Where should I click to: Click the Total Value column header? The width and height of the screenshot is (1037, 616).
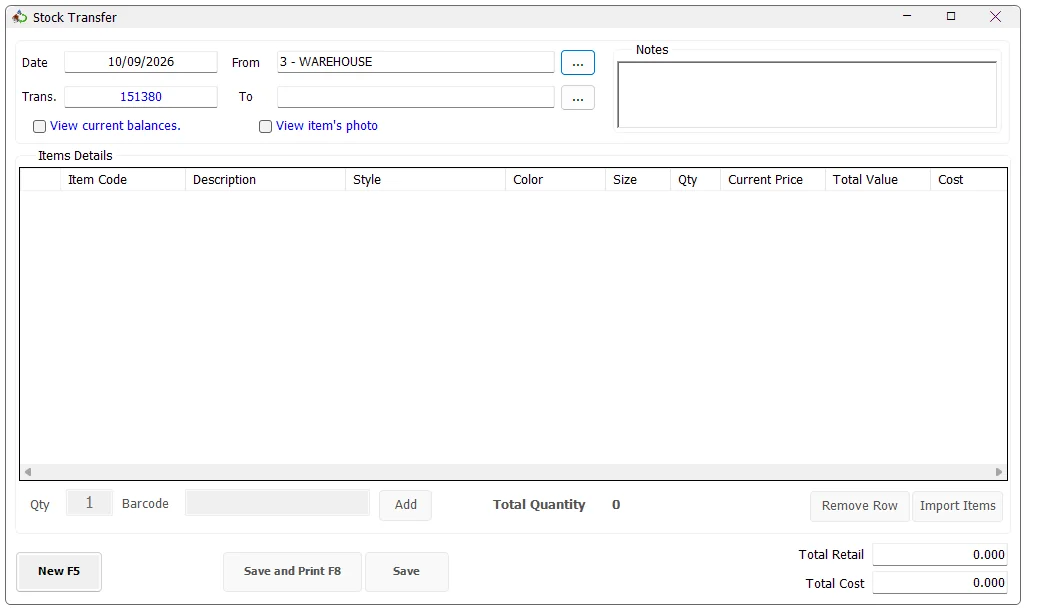[878, 180]
